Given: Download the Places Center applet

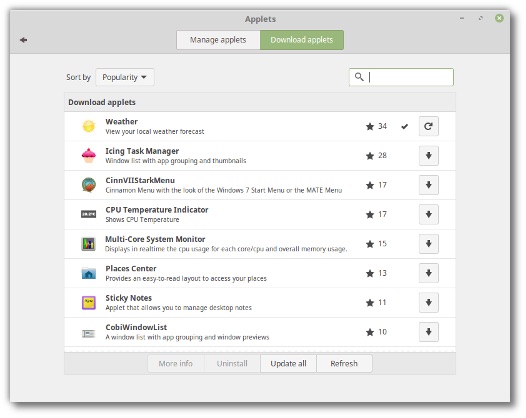Looking at the screenshot, I should 428,273.
